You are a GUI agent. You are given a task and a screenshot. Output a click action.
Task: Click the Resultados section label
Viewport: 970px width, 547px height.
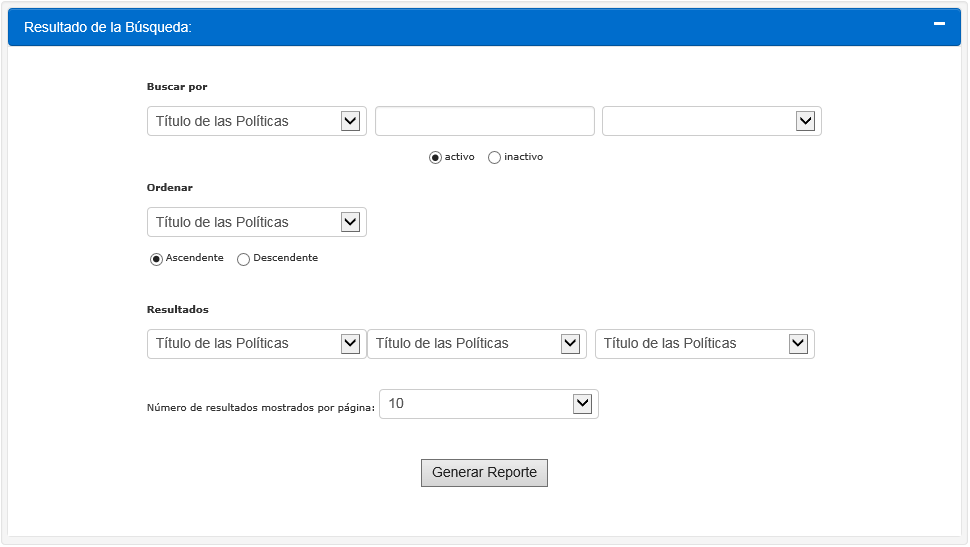177,310
